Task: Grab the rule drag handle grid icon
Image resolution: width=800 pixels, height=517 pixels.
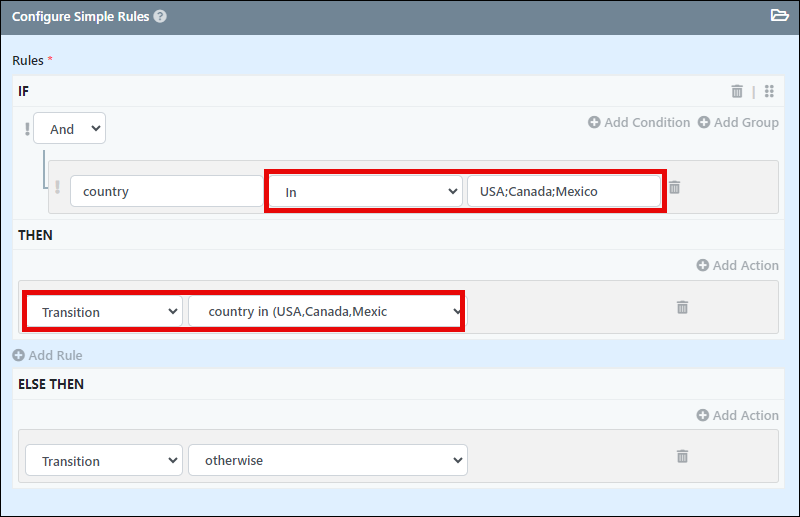Action: coord(769,91)
